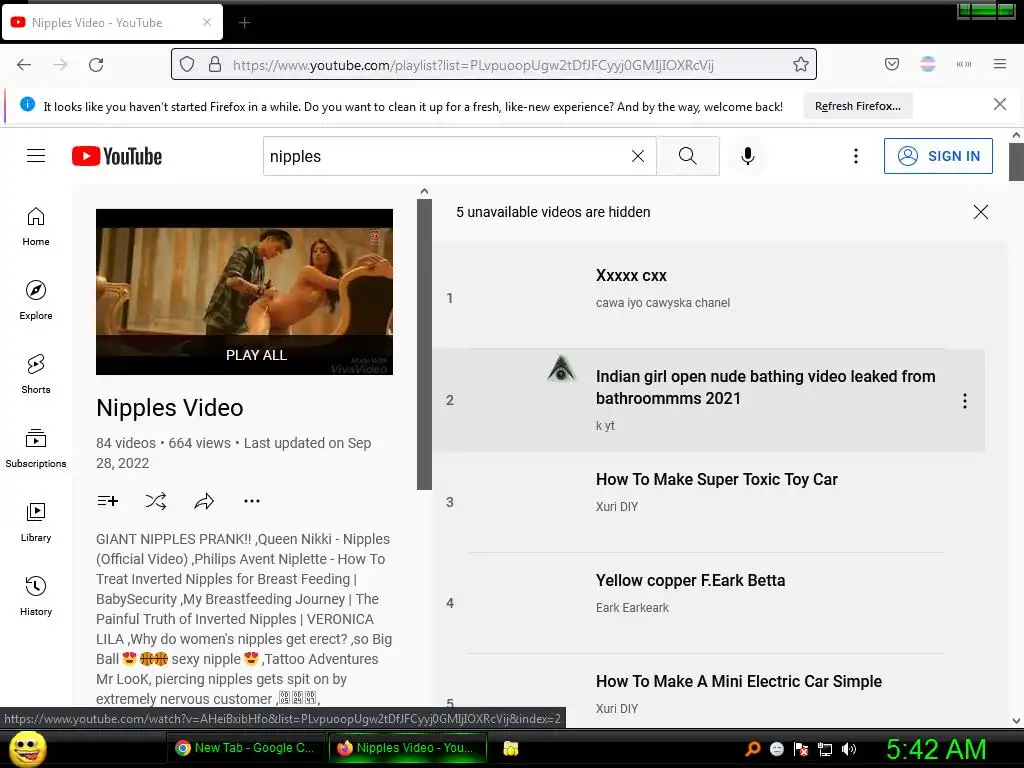Click the SIGN IN button

(938, 156)
